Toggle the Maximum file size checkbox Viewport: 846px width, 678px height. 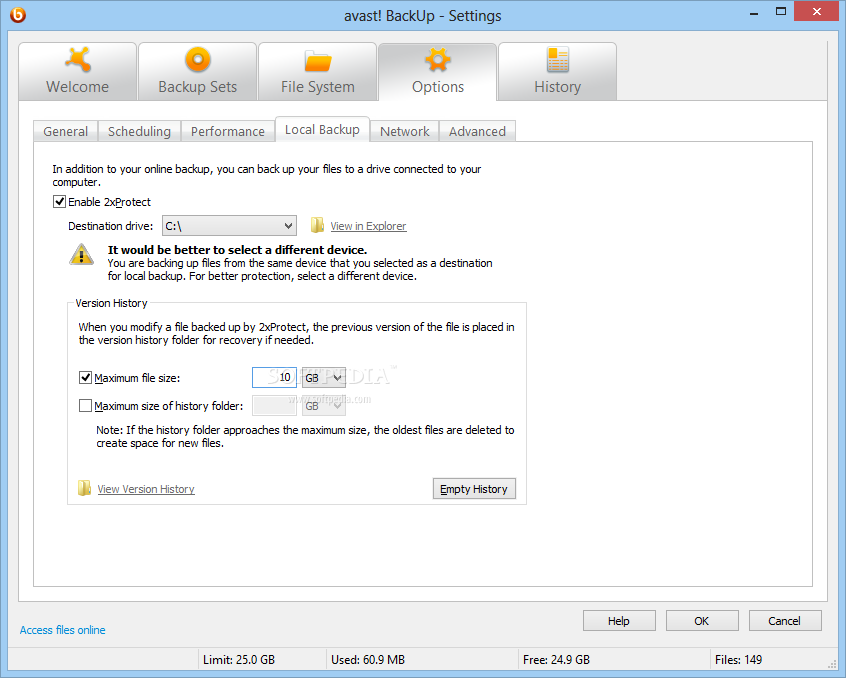pyautogui.click(x=85, y=378)
